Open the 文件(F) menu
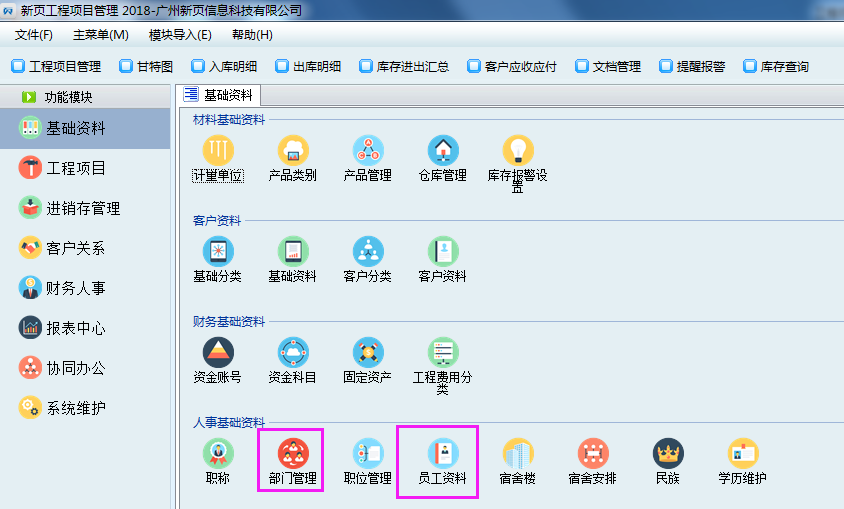This screenshot has height=509, width=844. click(x=33, y=35)
